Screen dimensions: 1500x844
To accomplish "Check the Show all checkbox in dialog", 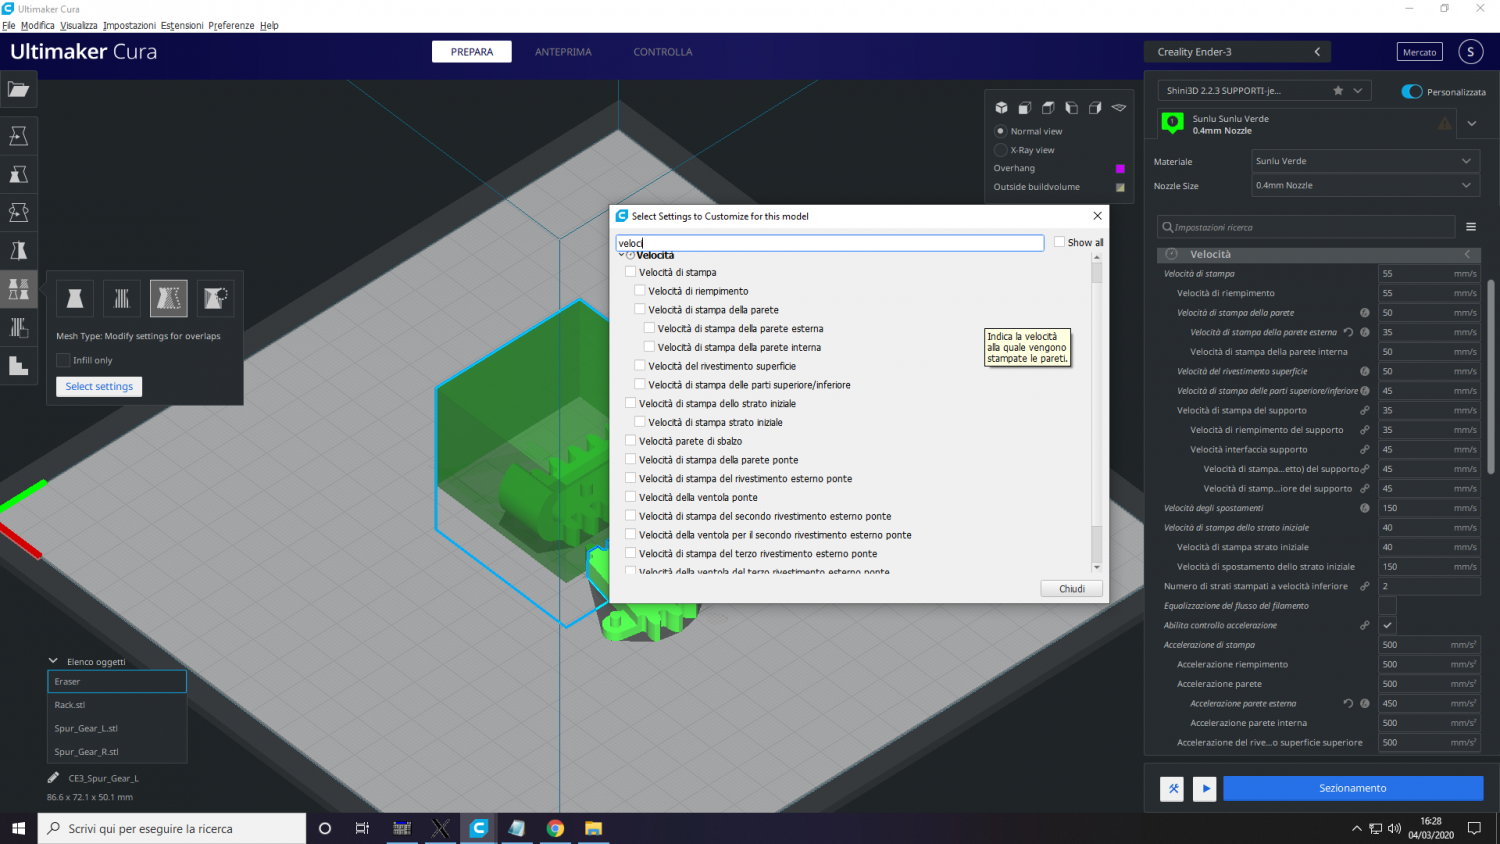I will point(1059,242).
